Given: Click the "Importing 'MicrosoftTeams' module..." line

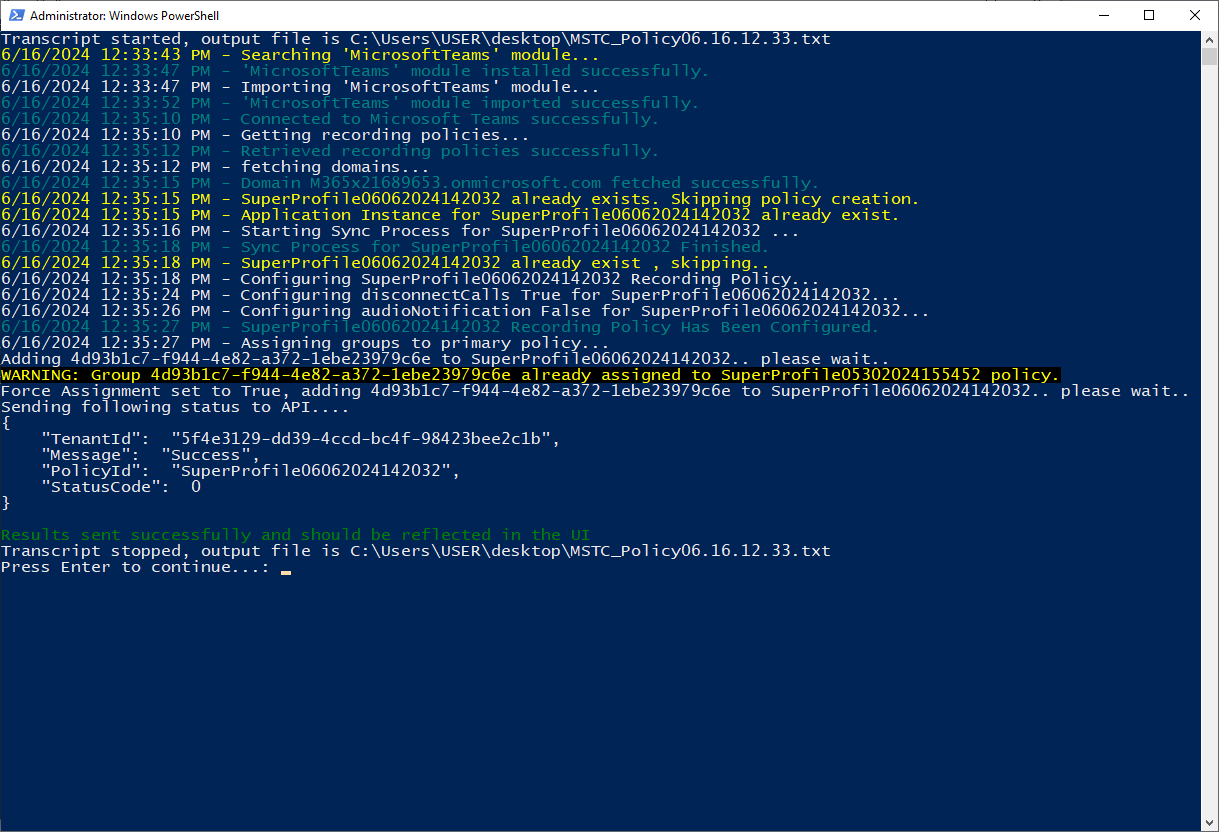Looking at the screenshot, I should (300, 87).
